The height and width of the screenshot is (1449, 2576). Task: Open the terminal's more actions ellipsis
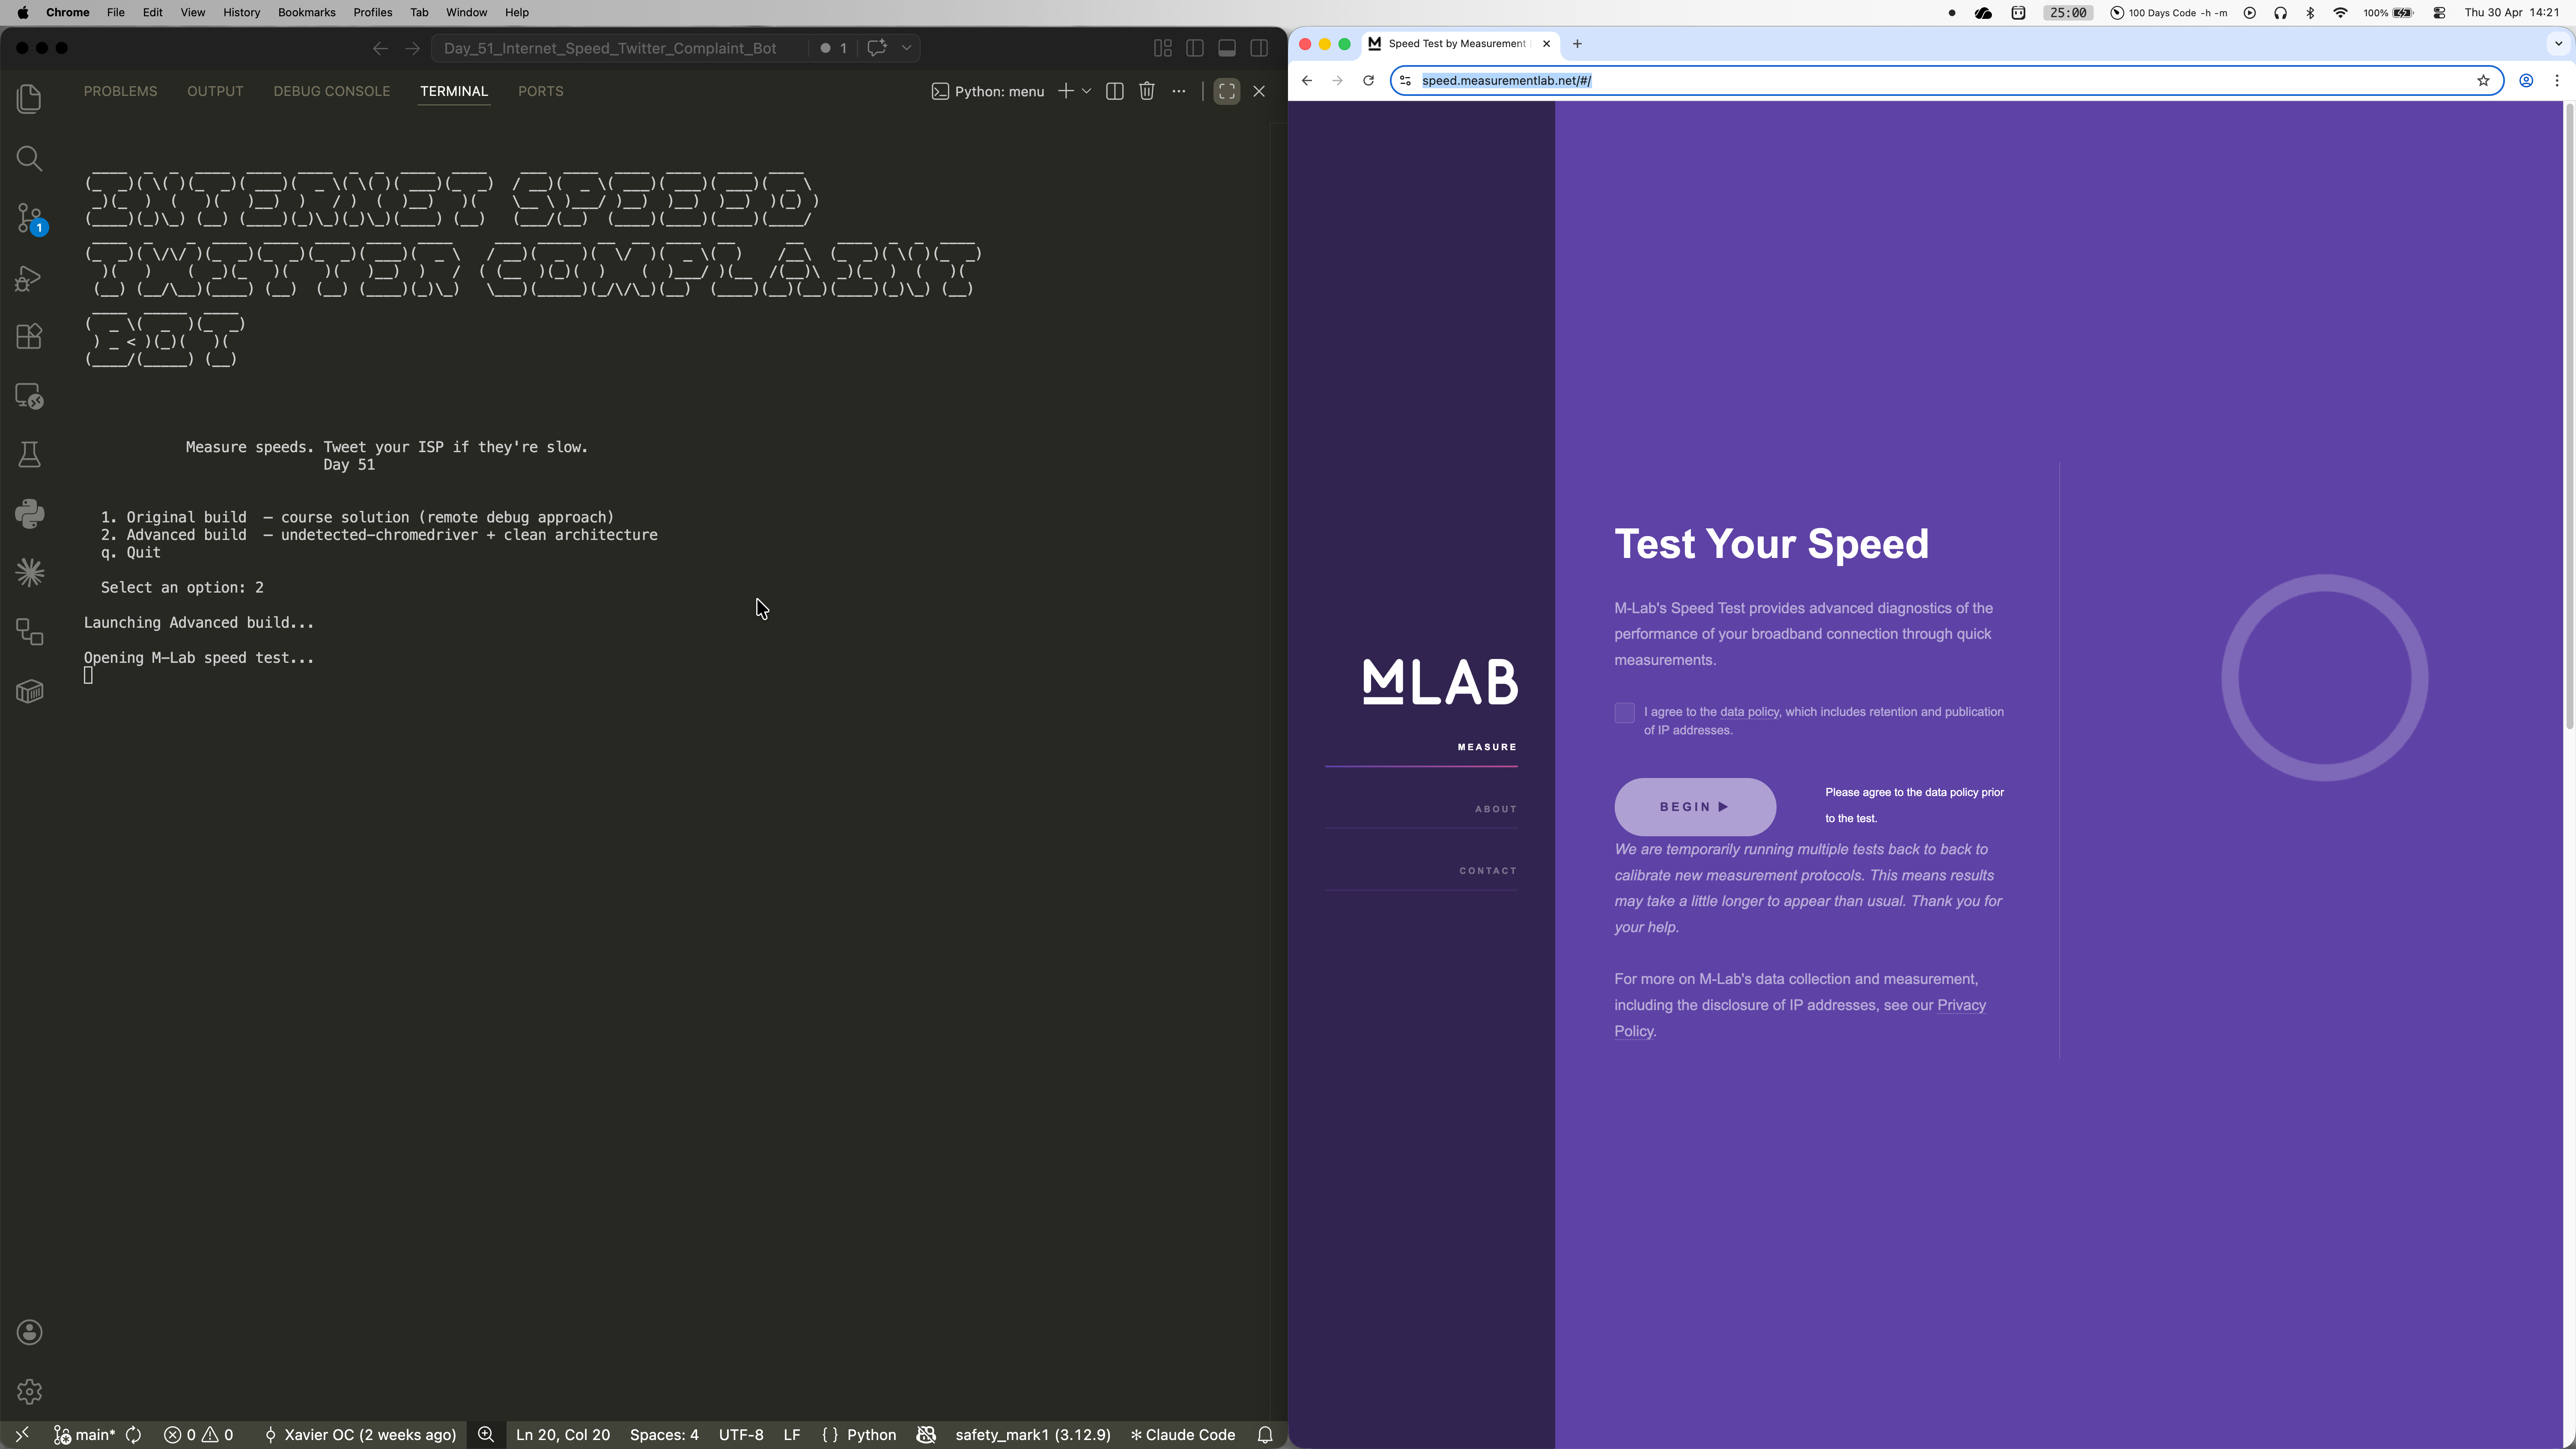[1179, 91]
